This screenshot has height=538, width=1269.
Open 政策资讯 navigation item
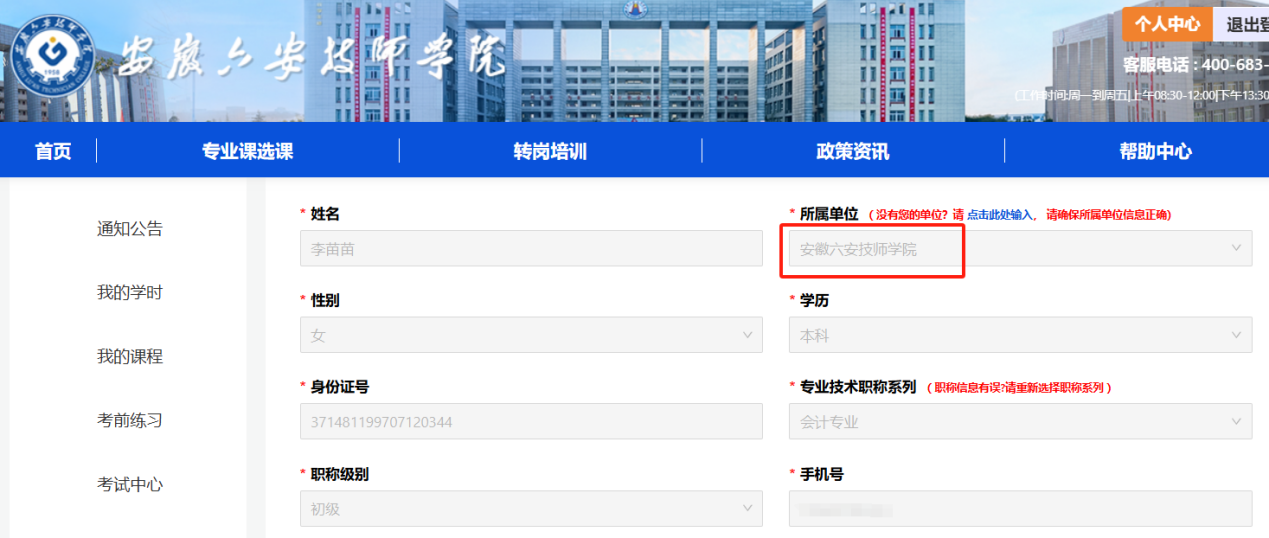tap(852, 151)
